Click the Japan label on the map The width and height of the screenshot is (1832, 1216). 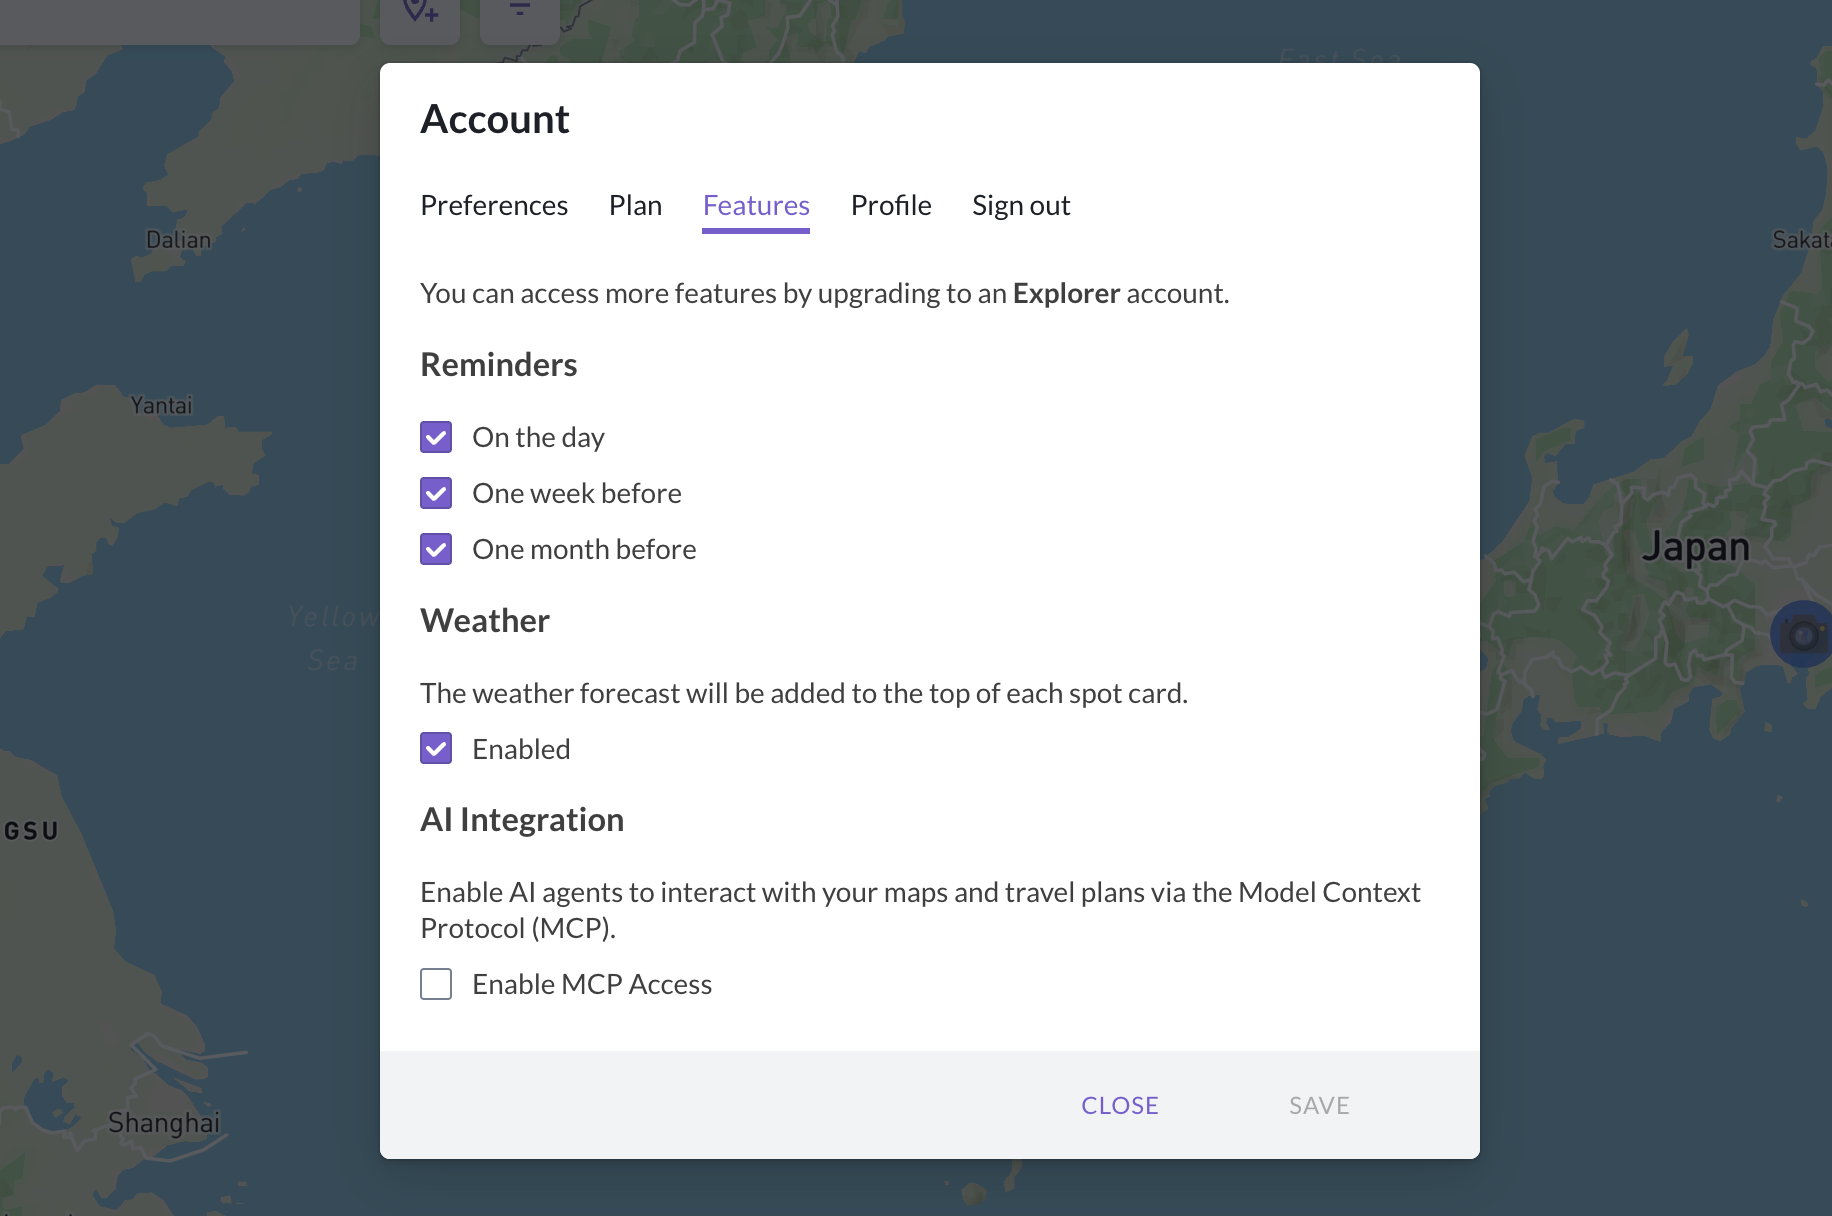pyautogui.click(x=1697, y=546)
